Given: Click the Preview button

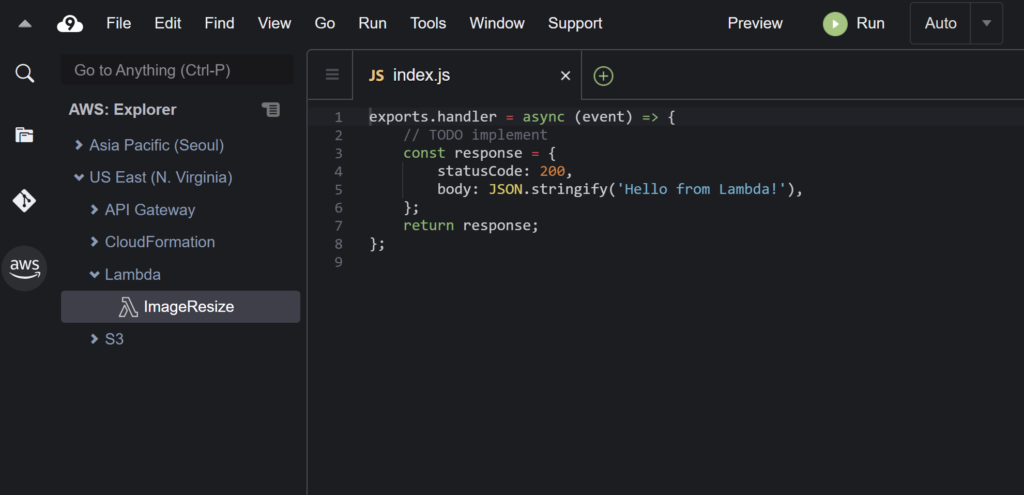Looking at the screenshot, I should pyautogui.click(x=755, y=23).
